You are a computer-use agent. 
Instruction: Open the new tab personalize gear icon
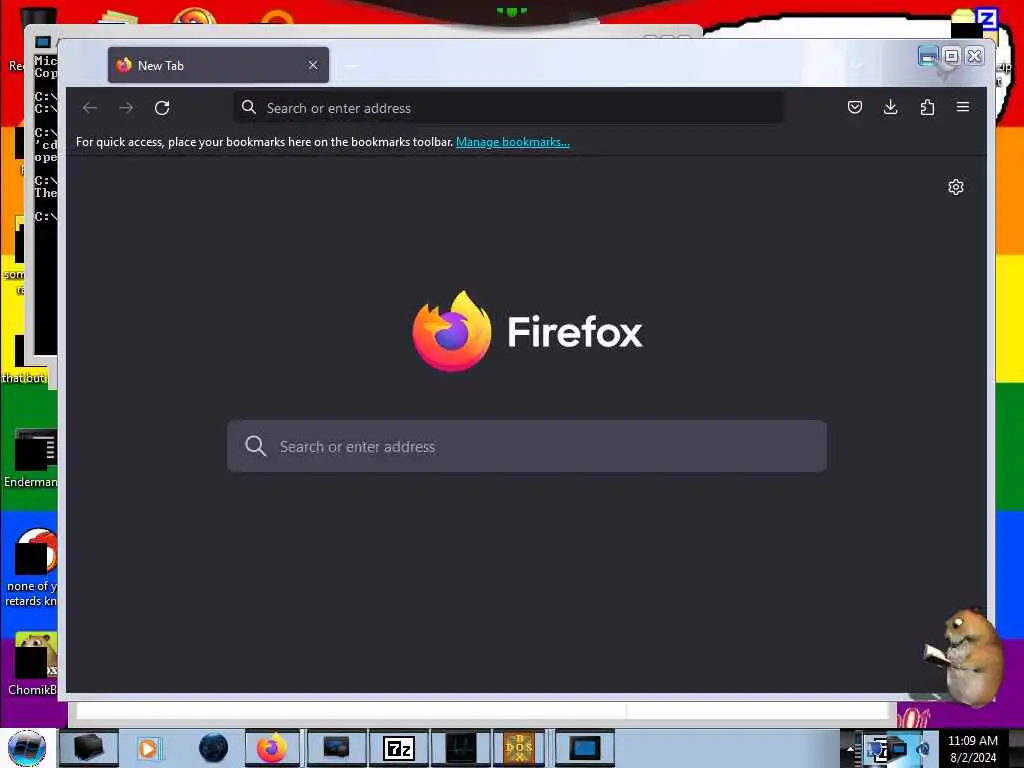(955, 187)
